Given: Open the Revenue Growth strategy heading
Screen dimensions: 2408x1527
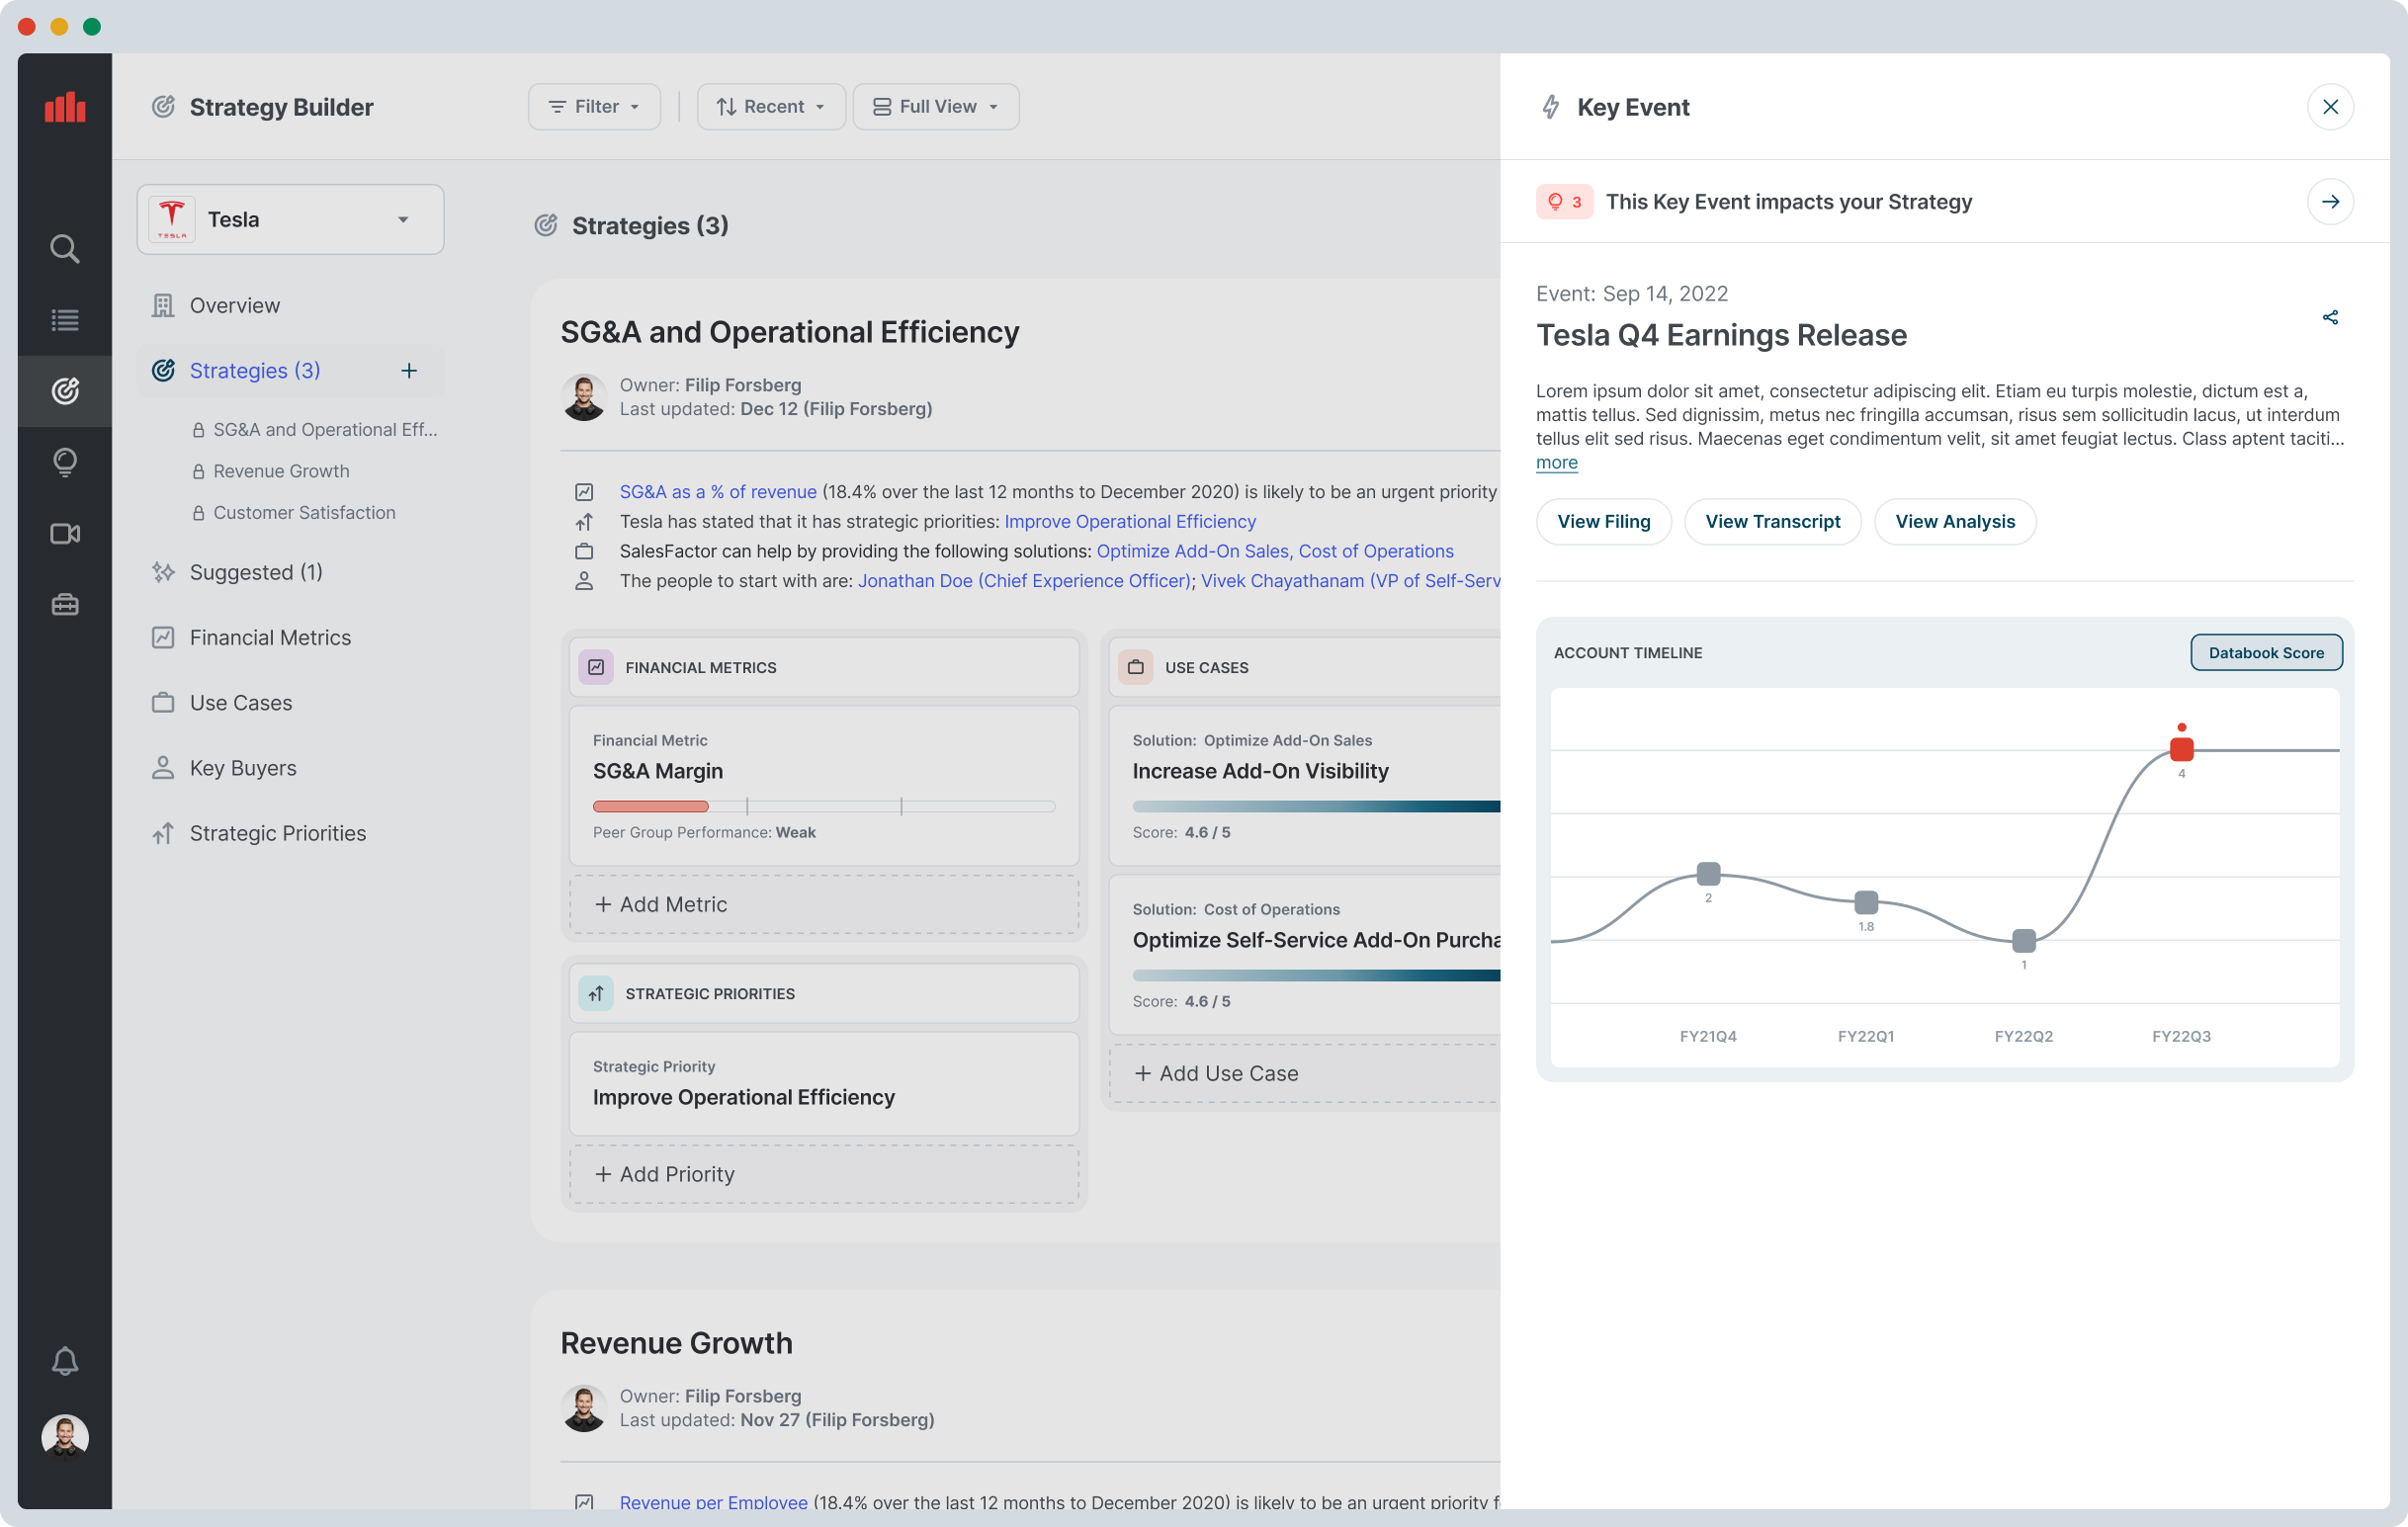Looking at the screenshot, I should 676,1343.
